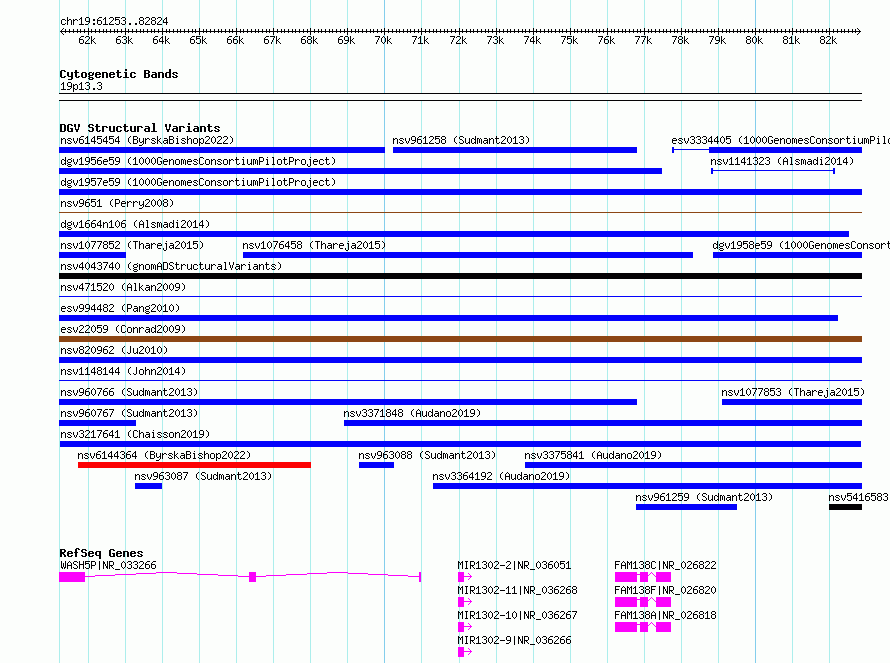Click the Cytogenetic Bands track title

click(119, 74)
